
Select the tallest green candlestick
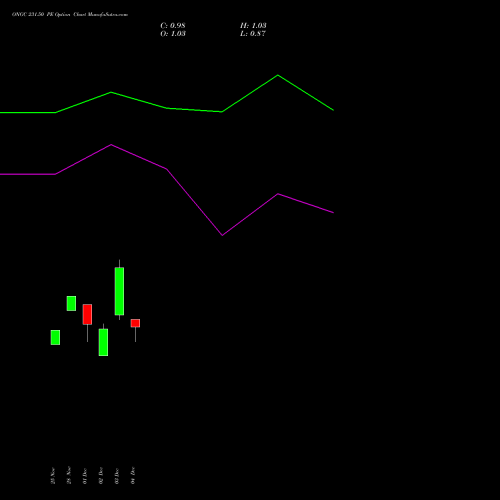[x=119, y=291]
